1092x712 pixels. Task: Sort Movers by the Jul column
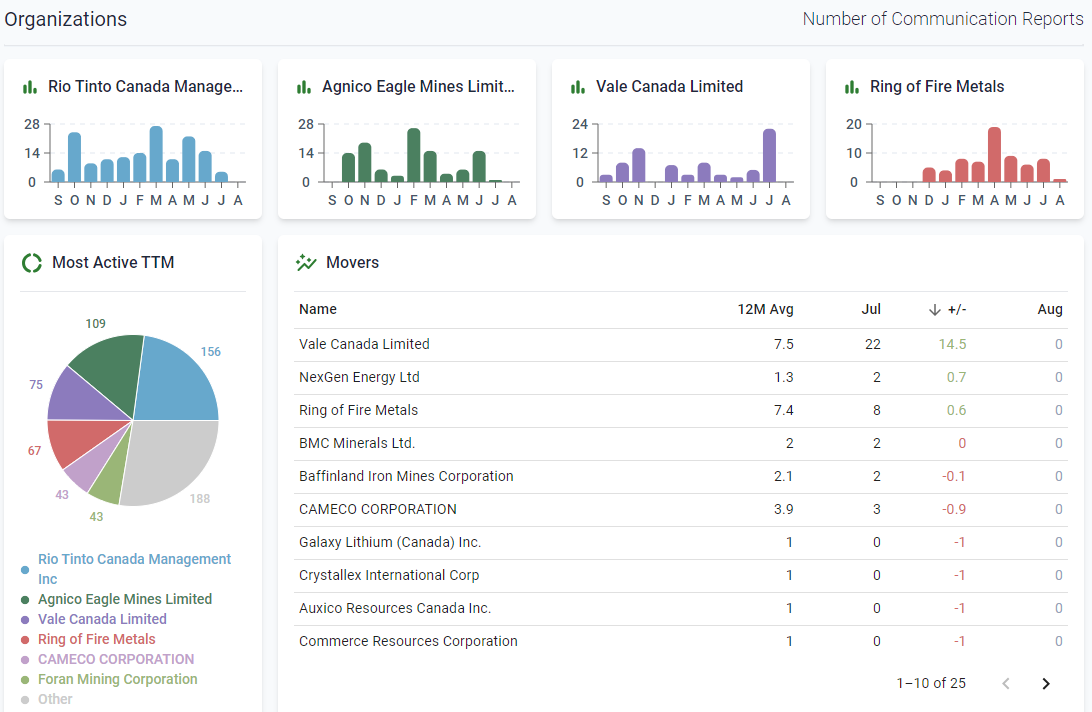coord(871,309)
